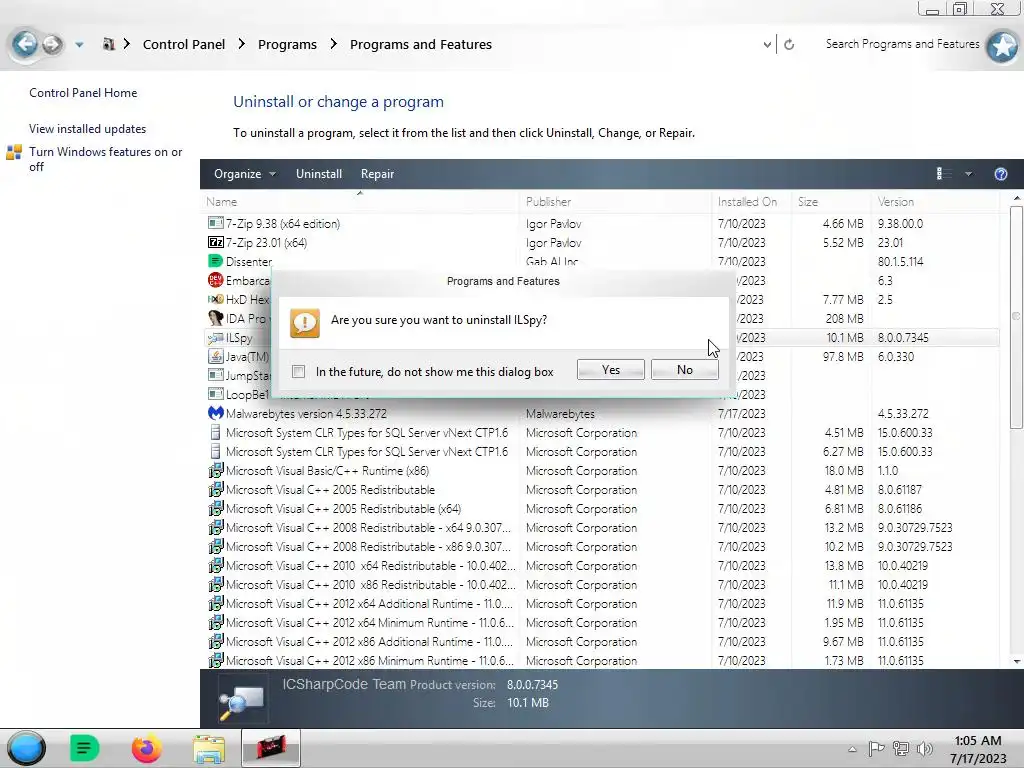Select the HxD Hex editor icon
This screenshot has height=768, width=1024.
coord(216,299)
